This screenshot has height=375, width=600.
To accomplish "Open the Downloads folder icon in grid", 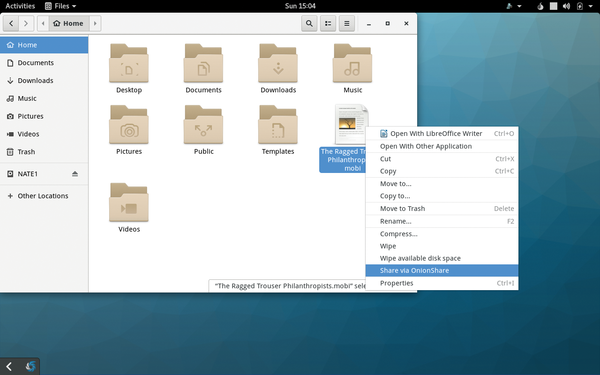I will click(x=278, y=64).
